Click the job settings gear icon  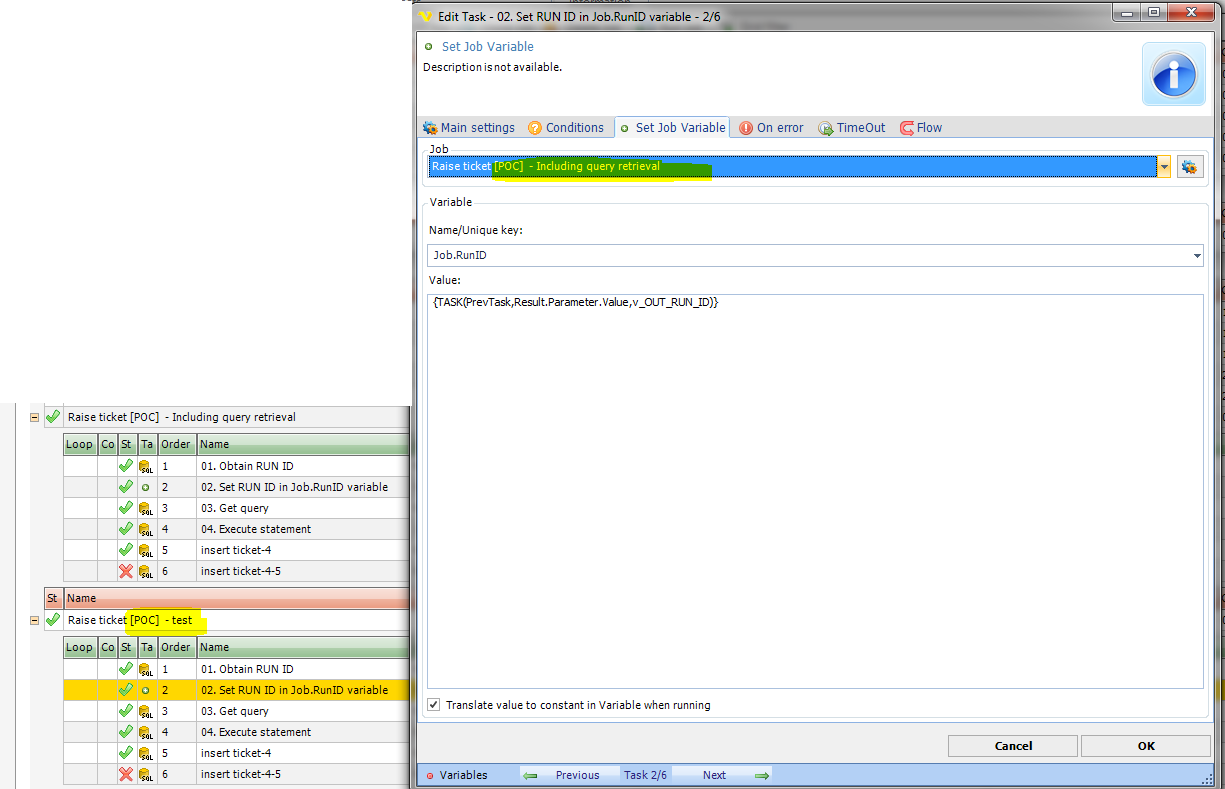pyautogui.click(x=1189, y=167)
